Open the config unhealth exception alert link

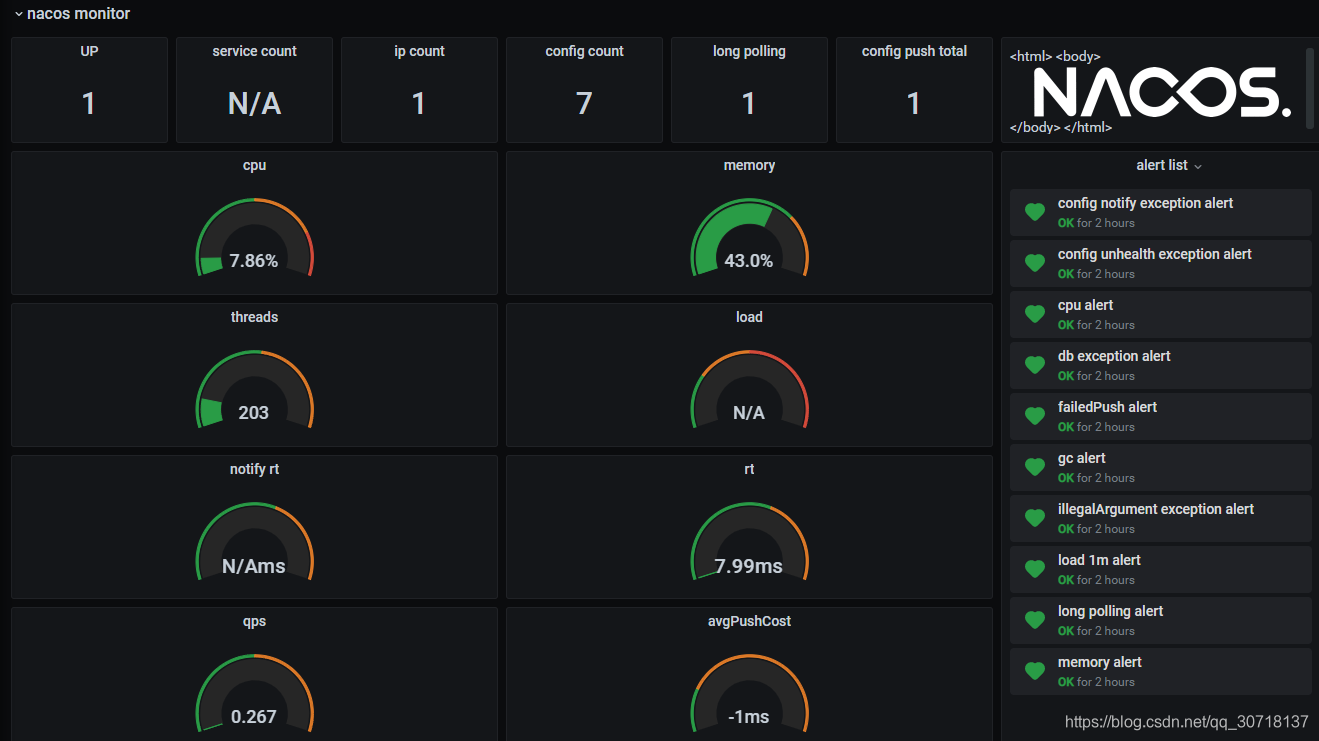pos(1155,254)
